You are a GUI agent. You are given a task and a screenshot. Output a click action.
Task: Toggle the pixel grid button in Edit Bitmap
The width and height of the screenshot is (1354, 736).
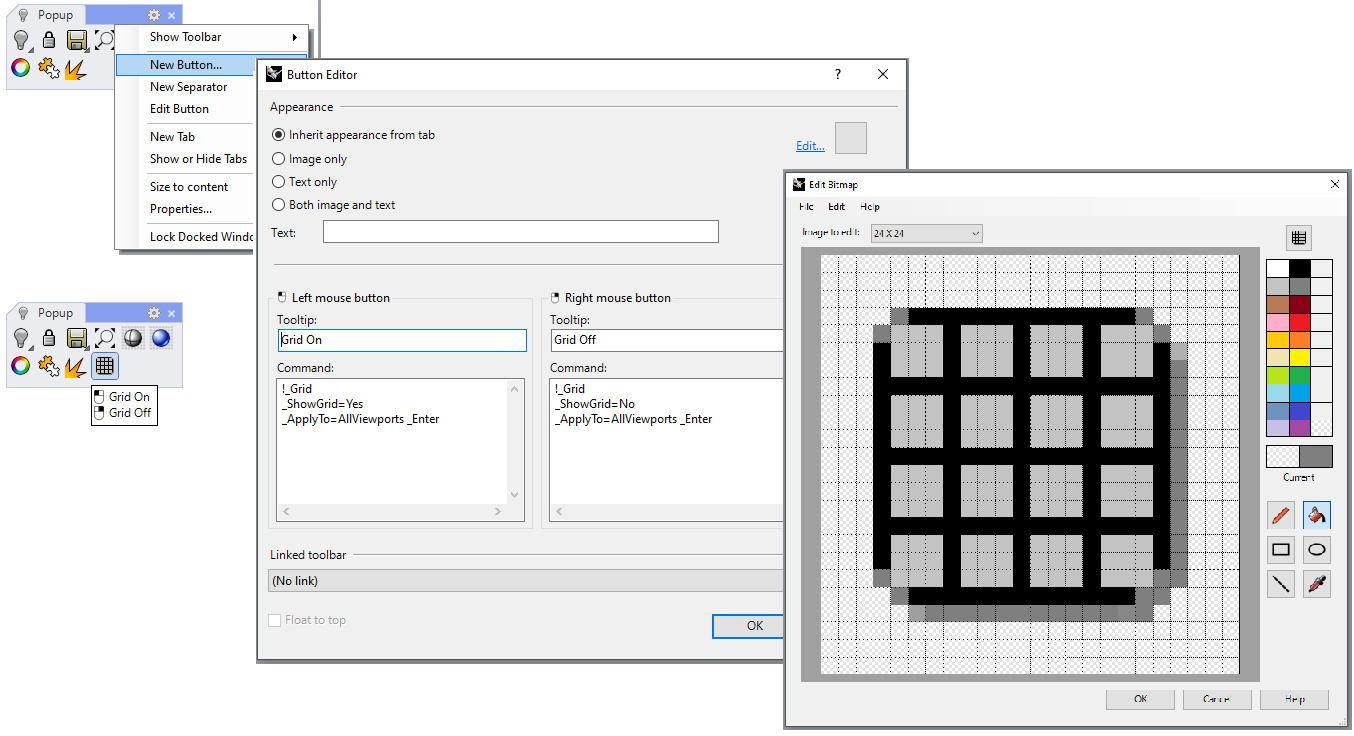pos(1298,238)
